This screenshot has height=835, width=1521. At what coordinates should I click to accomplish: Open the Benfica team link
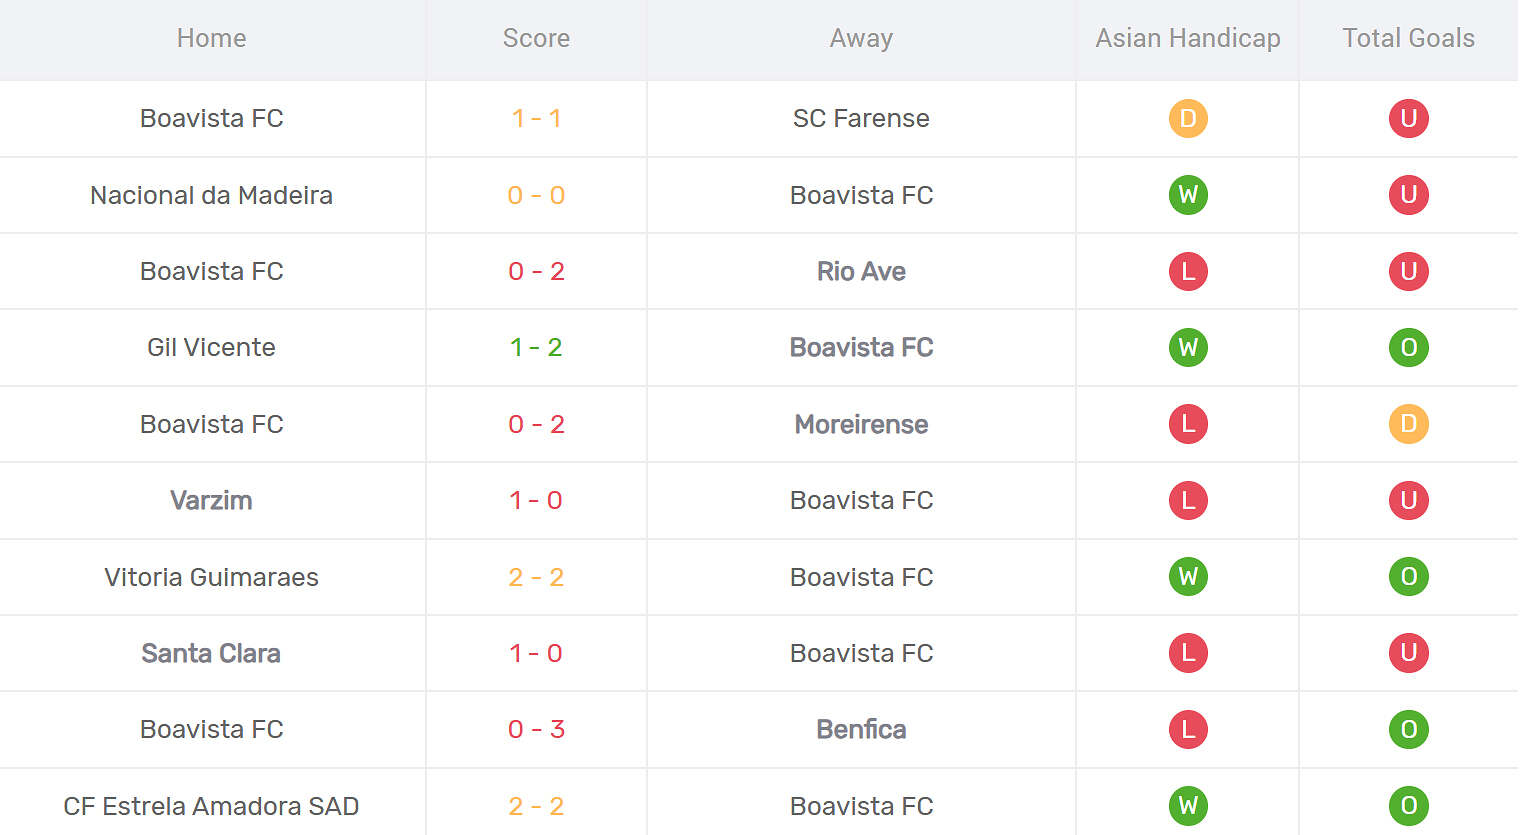tap(861, 729)
